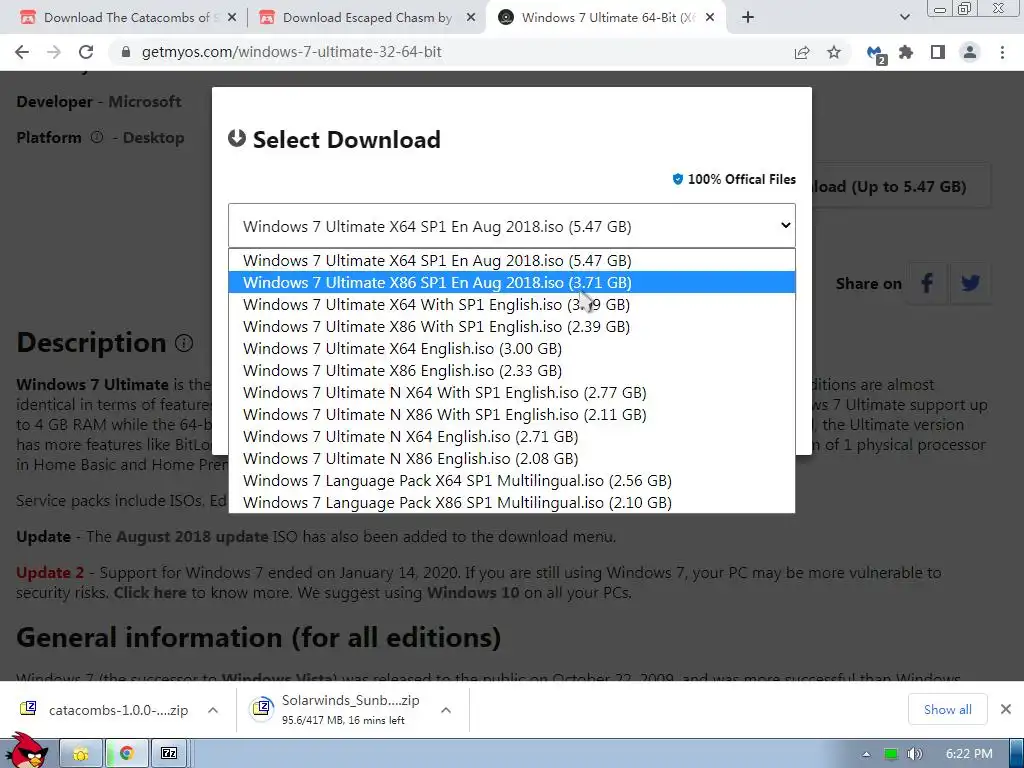1024x768 pixels.
Task: Choose Language Pack X64 SP1 Multilingual.iso
Action: (x=511, y=481)
